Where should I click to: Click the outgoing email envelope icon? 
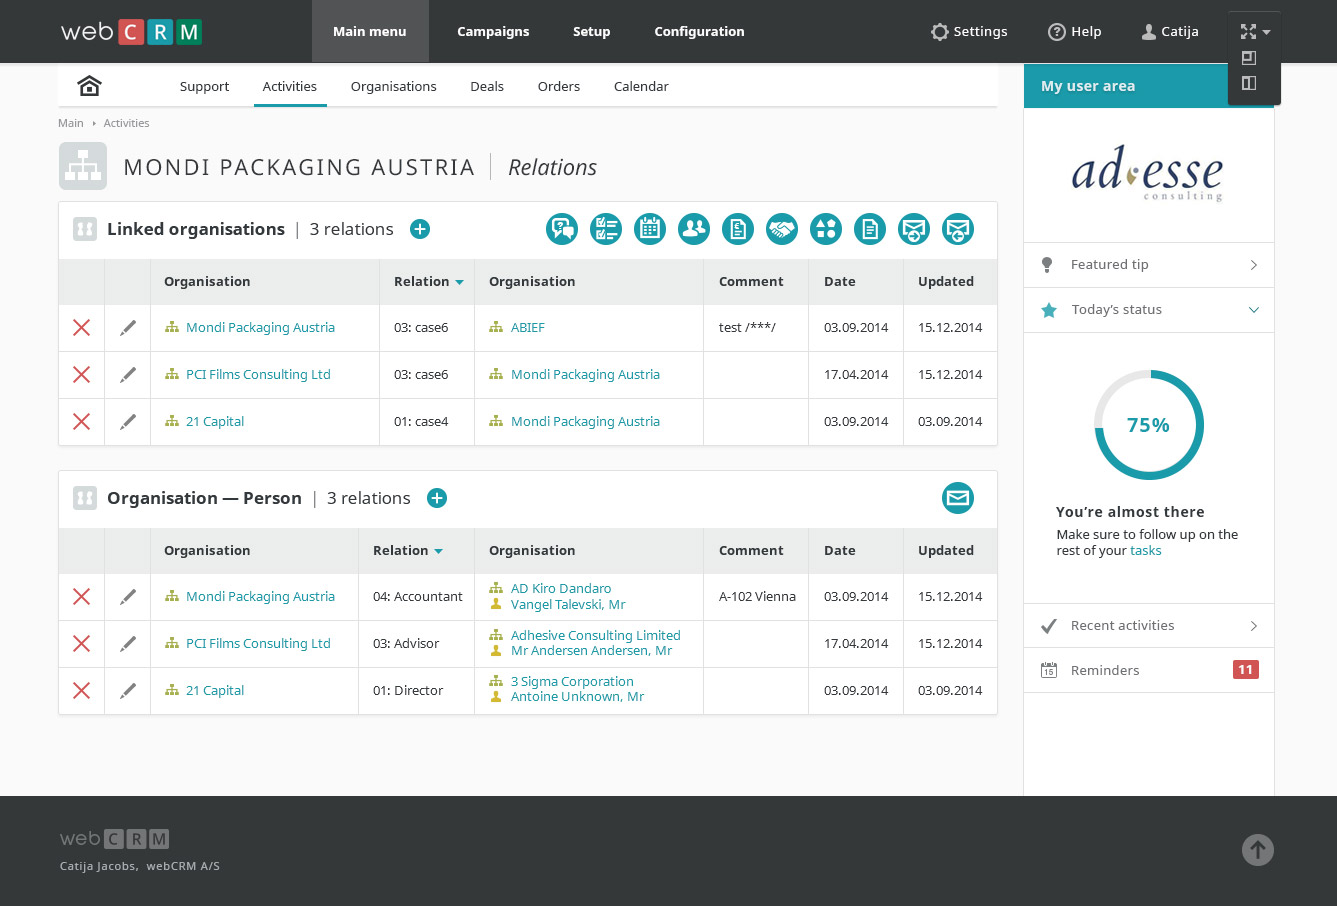point(914,229)
